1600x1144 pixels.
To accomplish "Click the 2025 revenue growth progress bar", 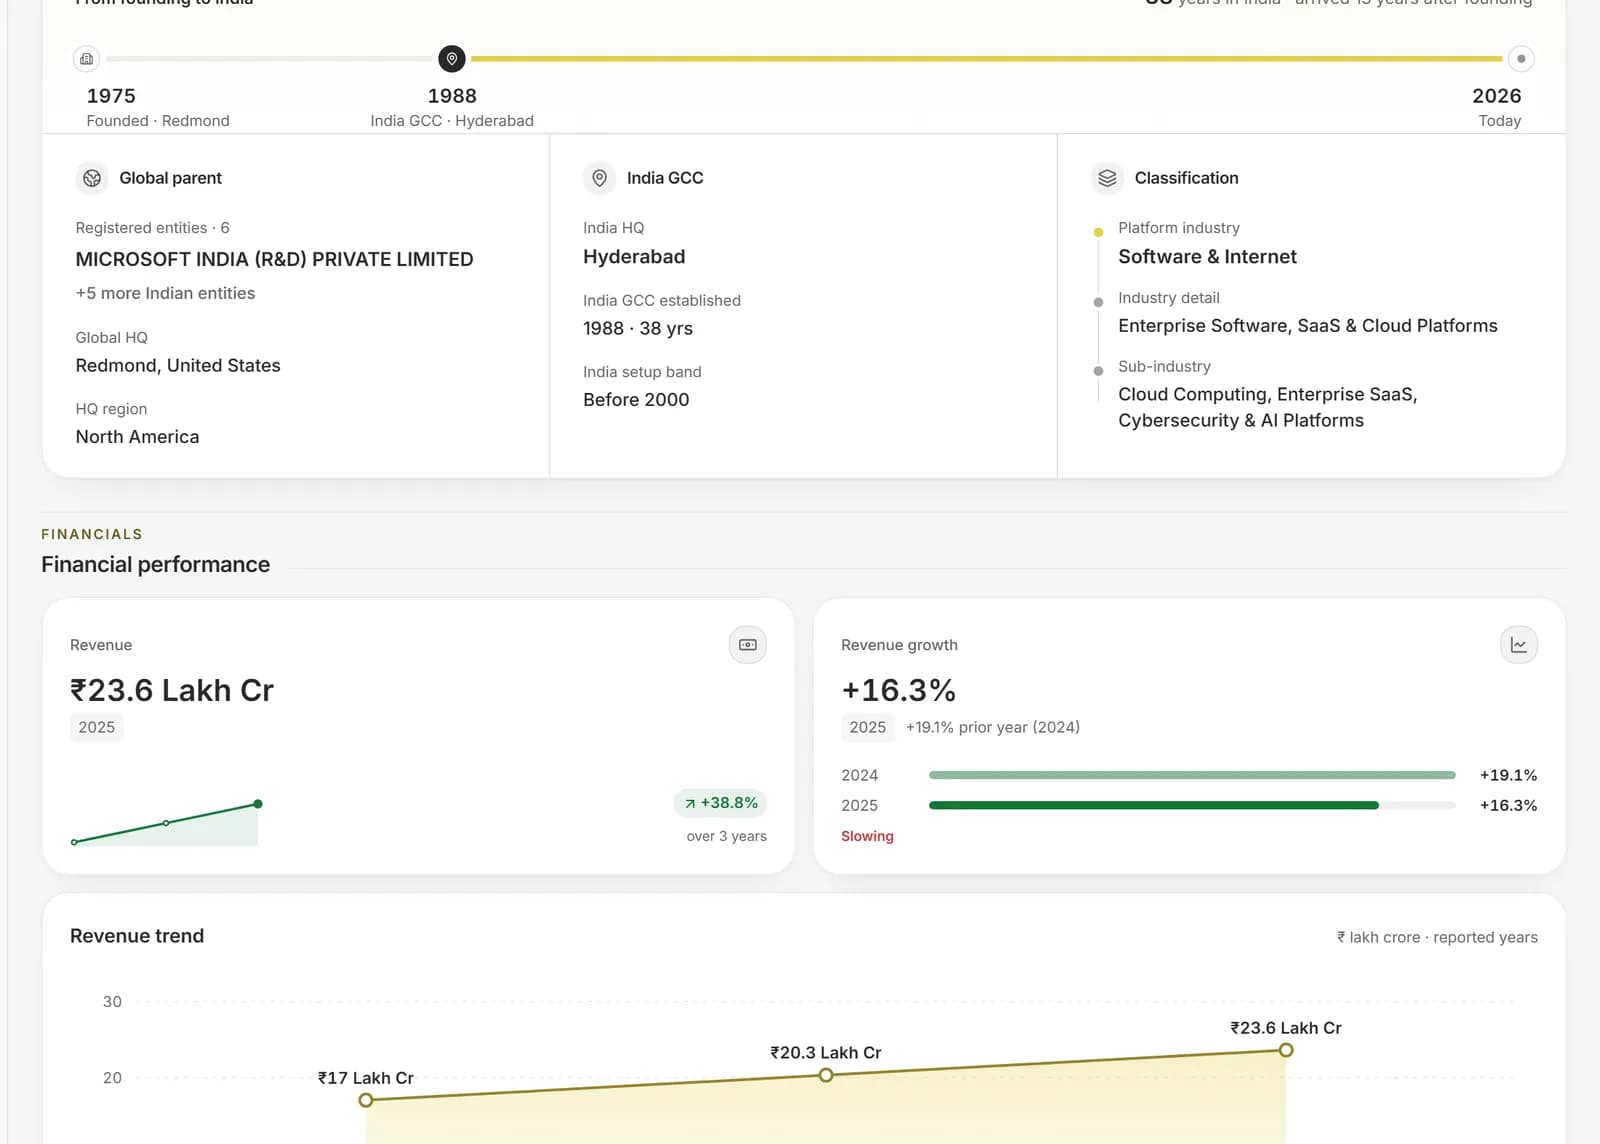I will (x=1192, y=805).
